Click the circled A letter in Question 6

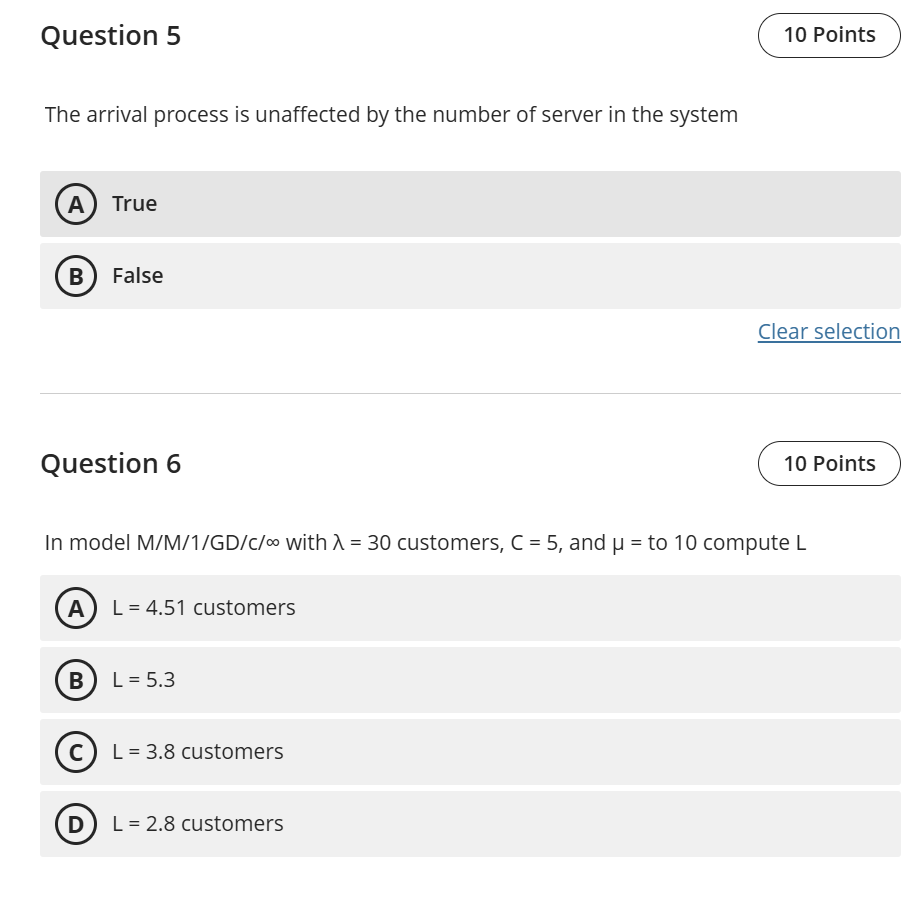tap(75, 607)
